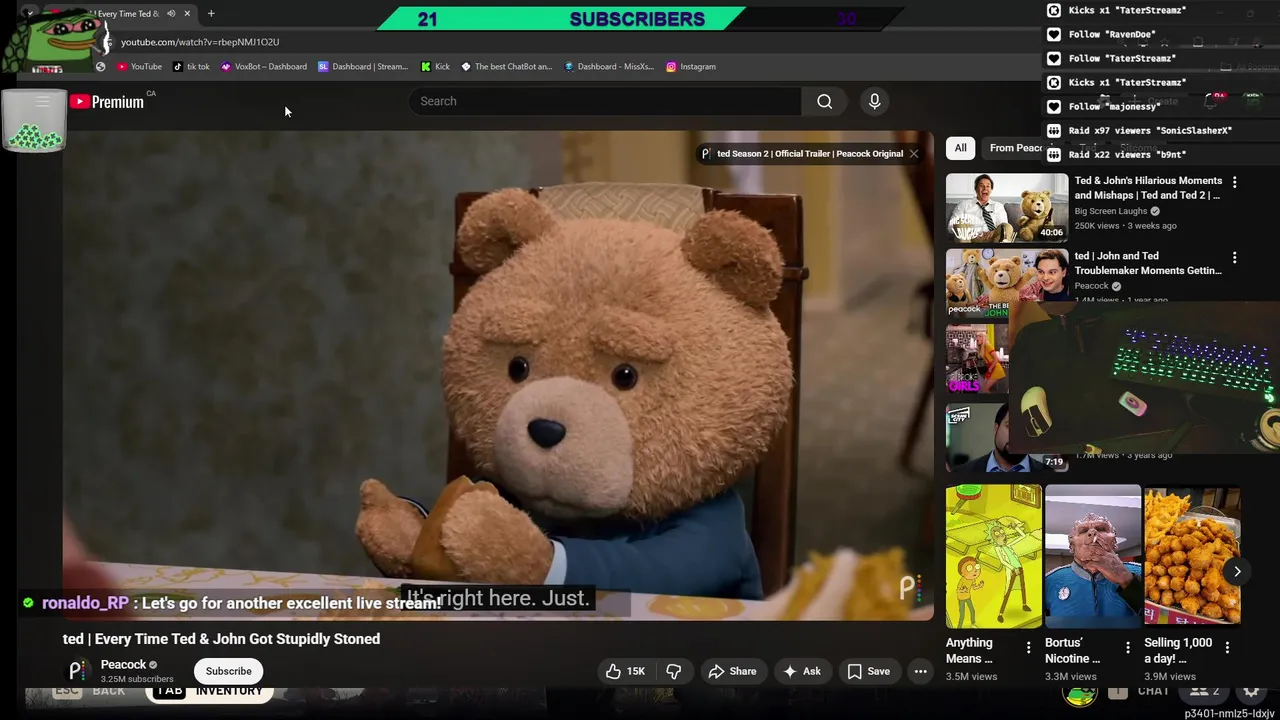The image size is (1280, 720).
Task: Click the magnifier search button
Action: click(824, 101)
